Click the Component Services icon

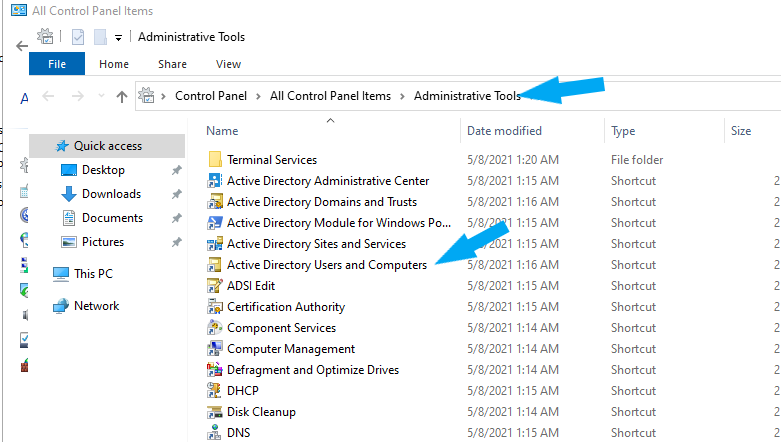[215, 327]
